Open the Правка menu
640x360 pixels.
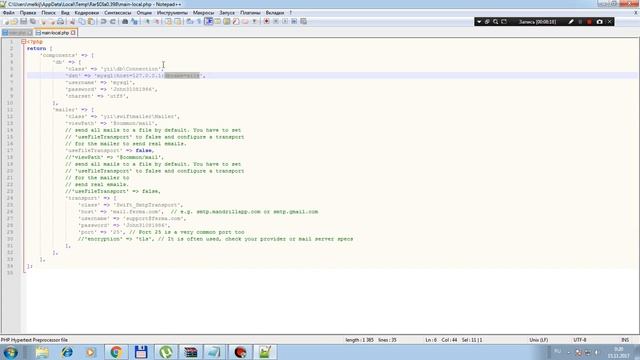pyautogui.click(x=28, y=13)
